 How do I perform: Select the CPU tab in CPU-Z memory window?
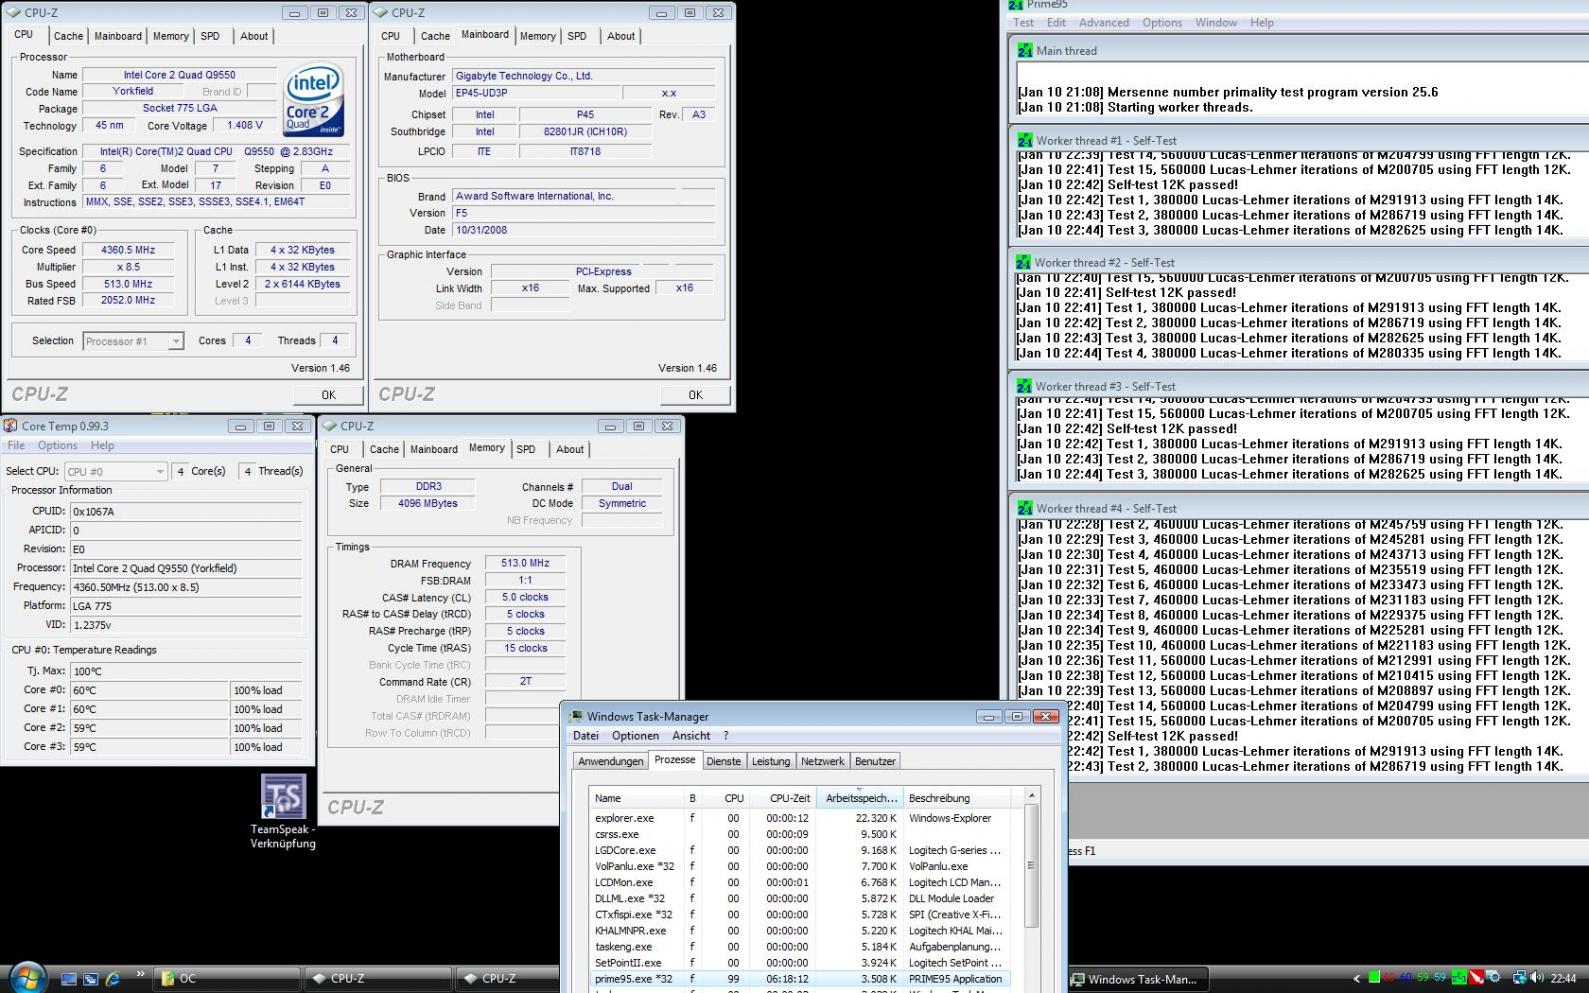pyautogui.click(x=340, y=449)
